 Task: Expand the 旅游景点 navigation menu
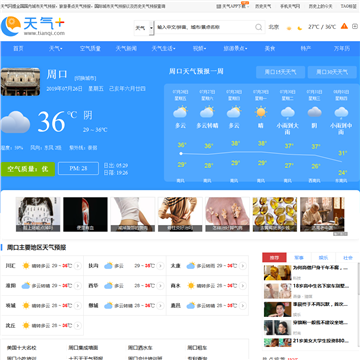[235, 49]
